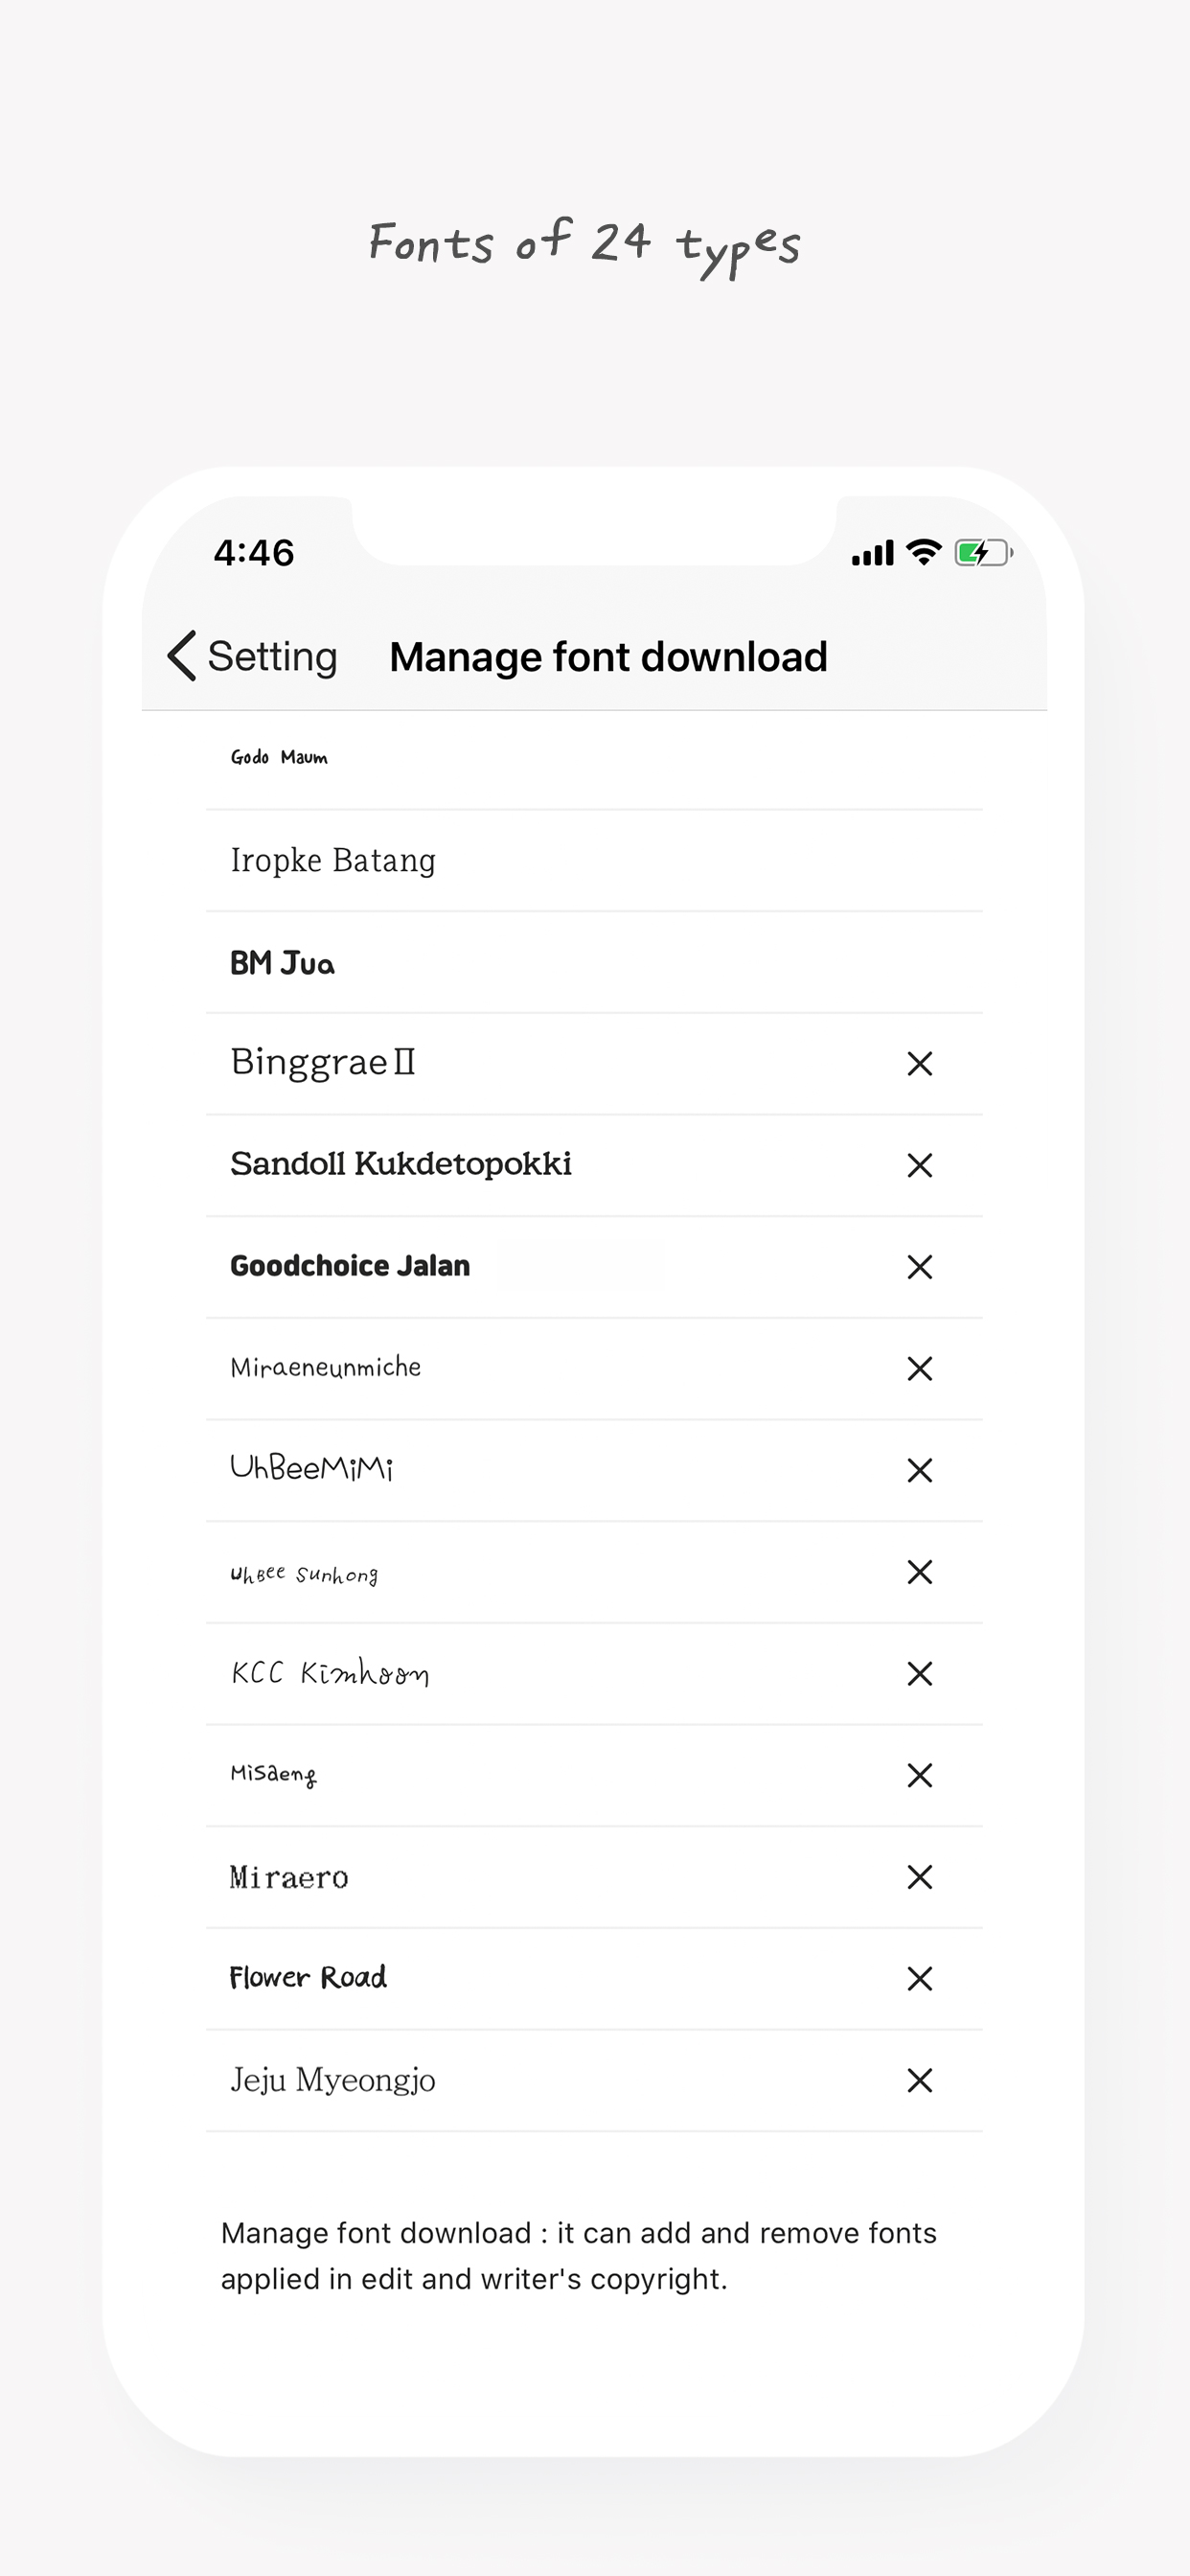Remove the UhBee Sunhong font
This screenshot has height=2576, width=1190.
921,1572
